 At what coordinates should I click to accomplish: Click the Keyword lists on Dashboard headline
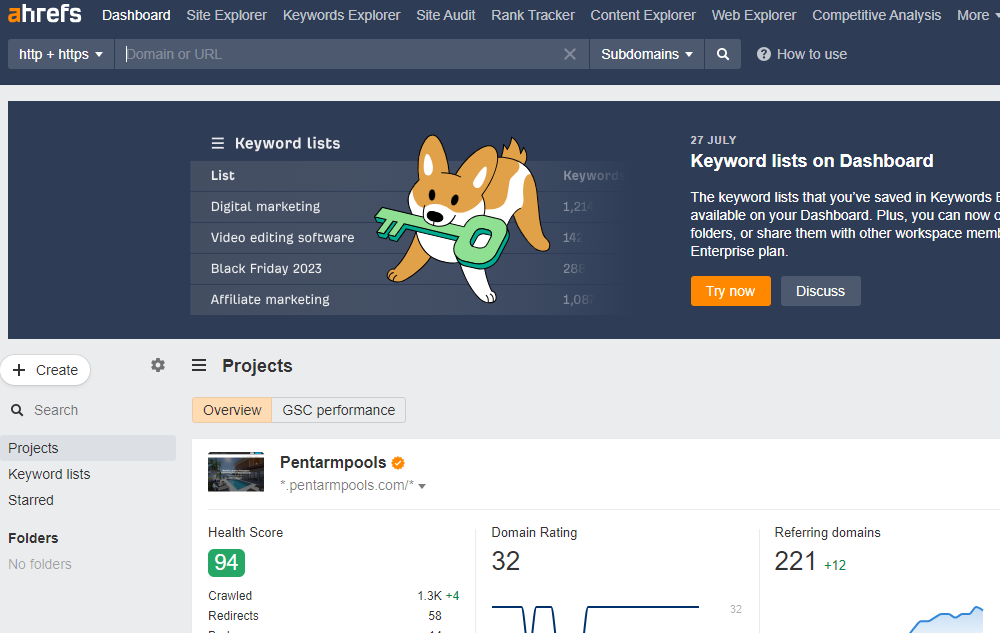pyautogui.click(x=812, y=161)
